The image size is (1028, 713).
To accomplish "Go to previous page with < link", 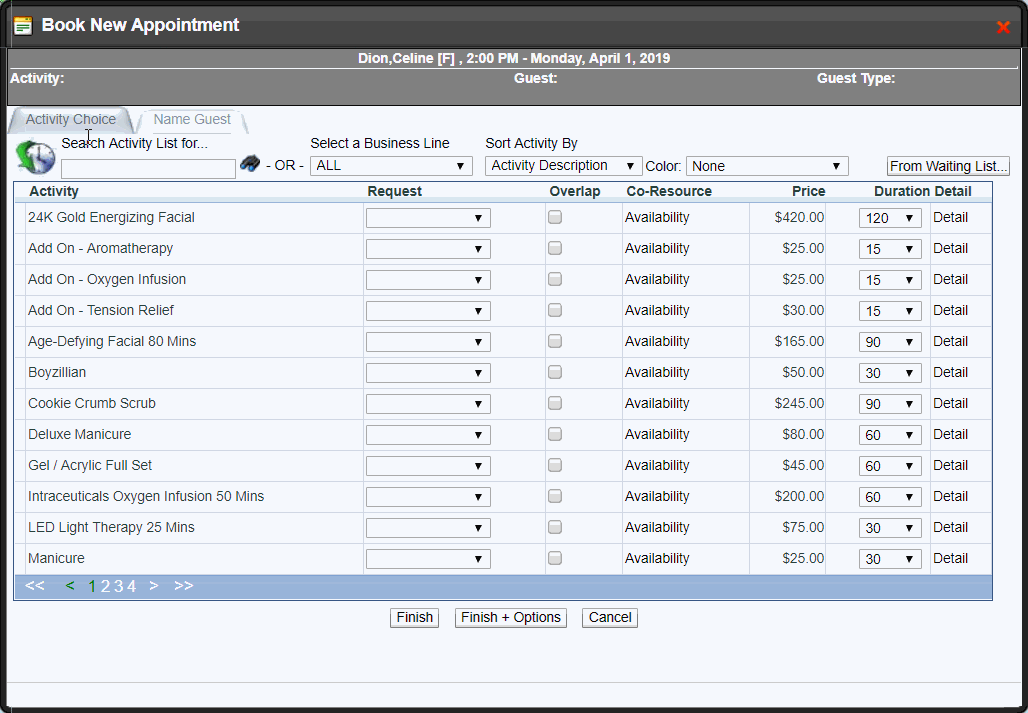I will click(70, 586).
